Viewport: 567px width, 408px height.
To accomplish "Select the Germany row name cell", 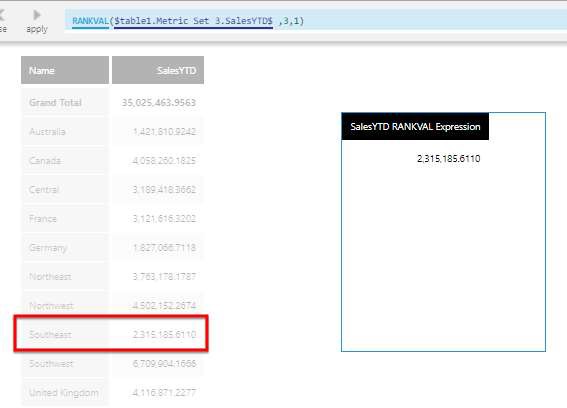I will pyautogui.click(x=65, y=247).
